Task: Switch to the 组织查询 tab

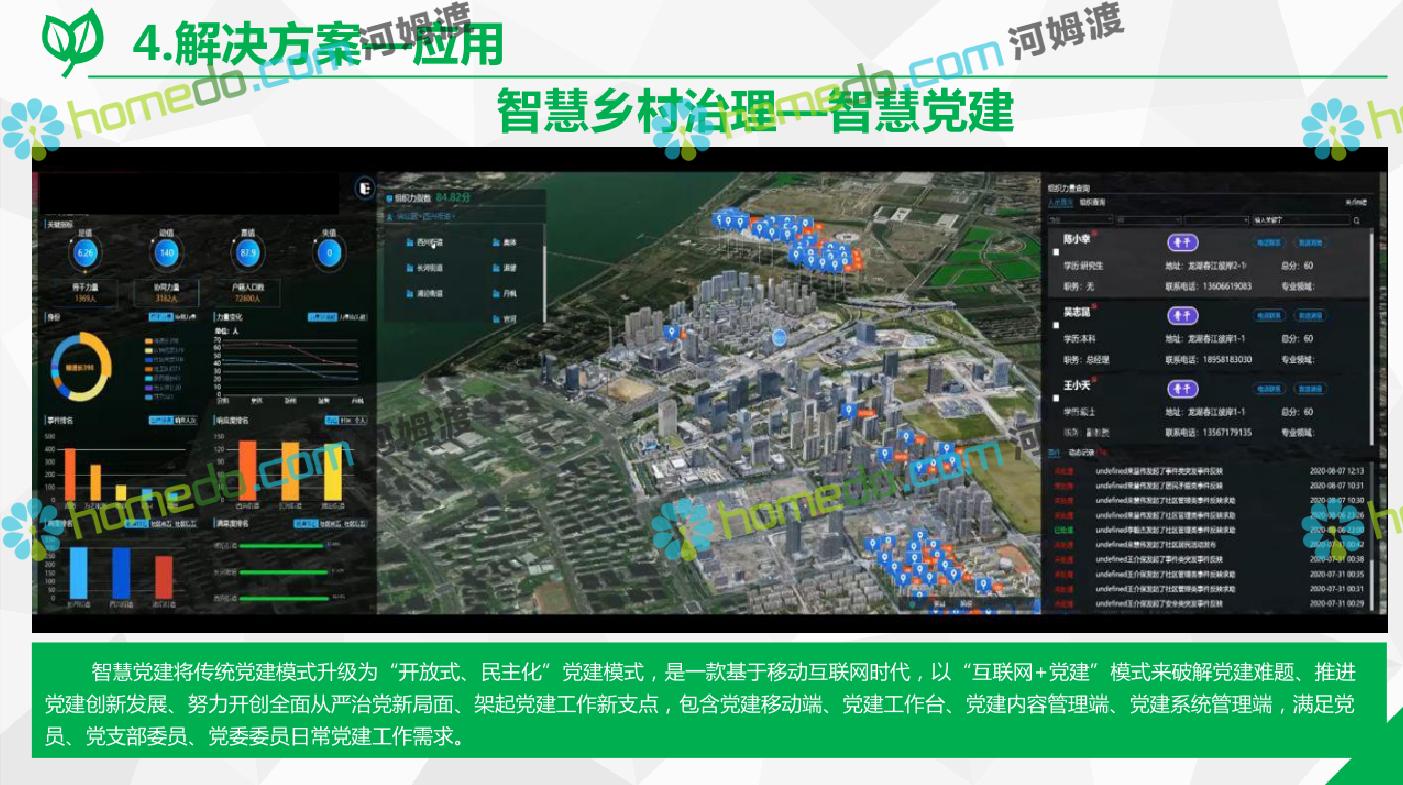Action: tap(1092, 202)
